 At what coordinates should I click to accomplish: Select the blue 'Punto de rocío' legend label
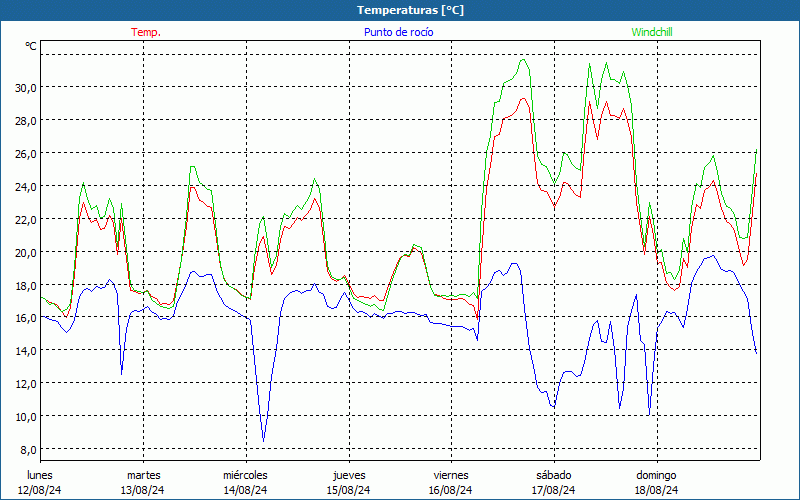tap(398, 32)
